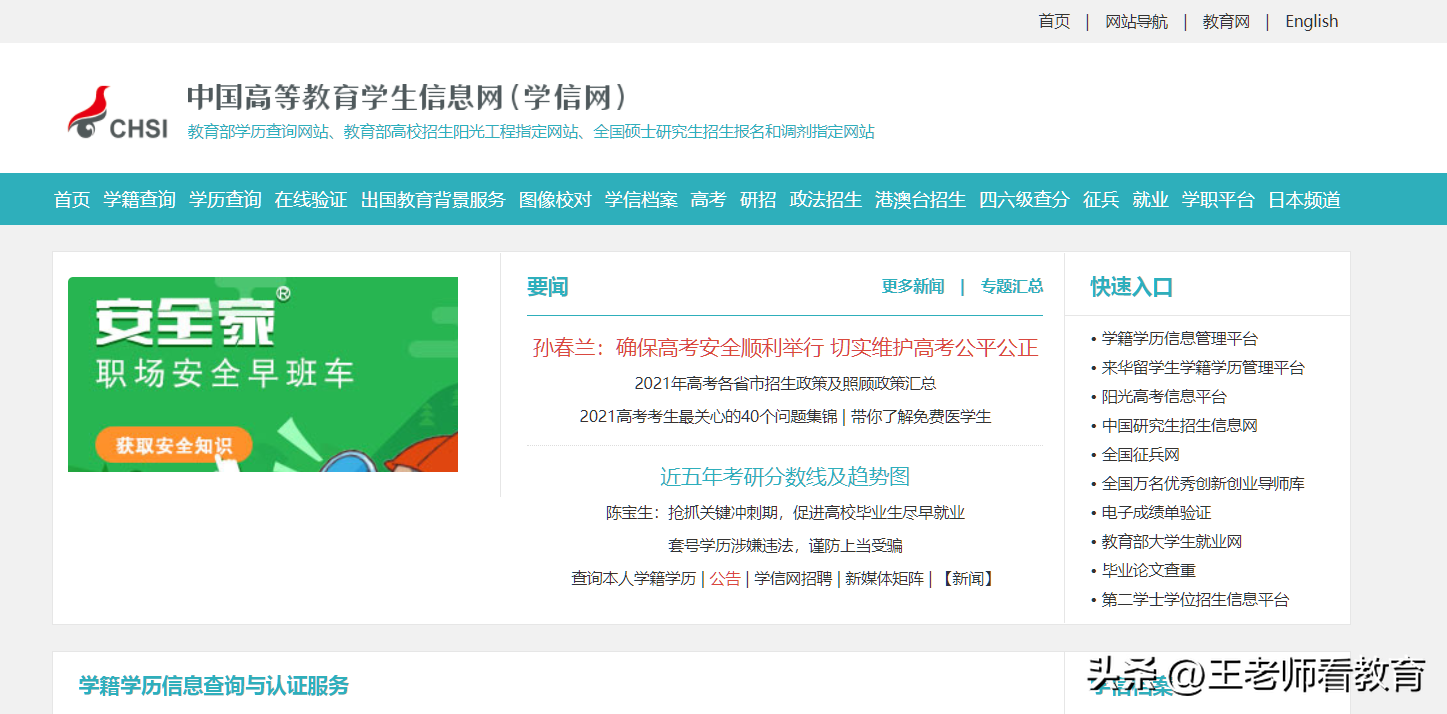Image resolution: width=1447 pixels, height=714 pixels.
Task: Click 学籍学历信息查询与认证服务 heading
Action: [x=214, y=686]
